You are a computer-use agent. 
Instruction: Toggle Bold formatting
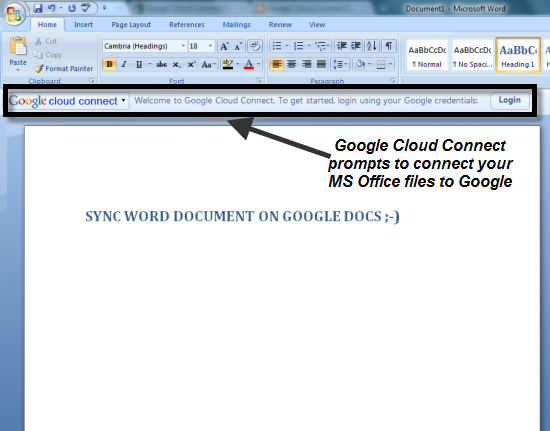pyautogui.click(x=109, y=65)
